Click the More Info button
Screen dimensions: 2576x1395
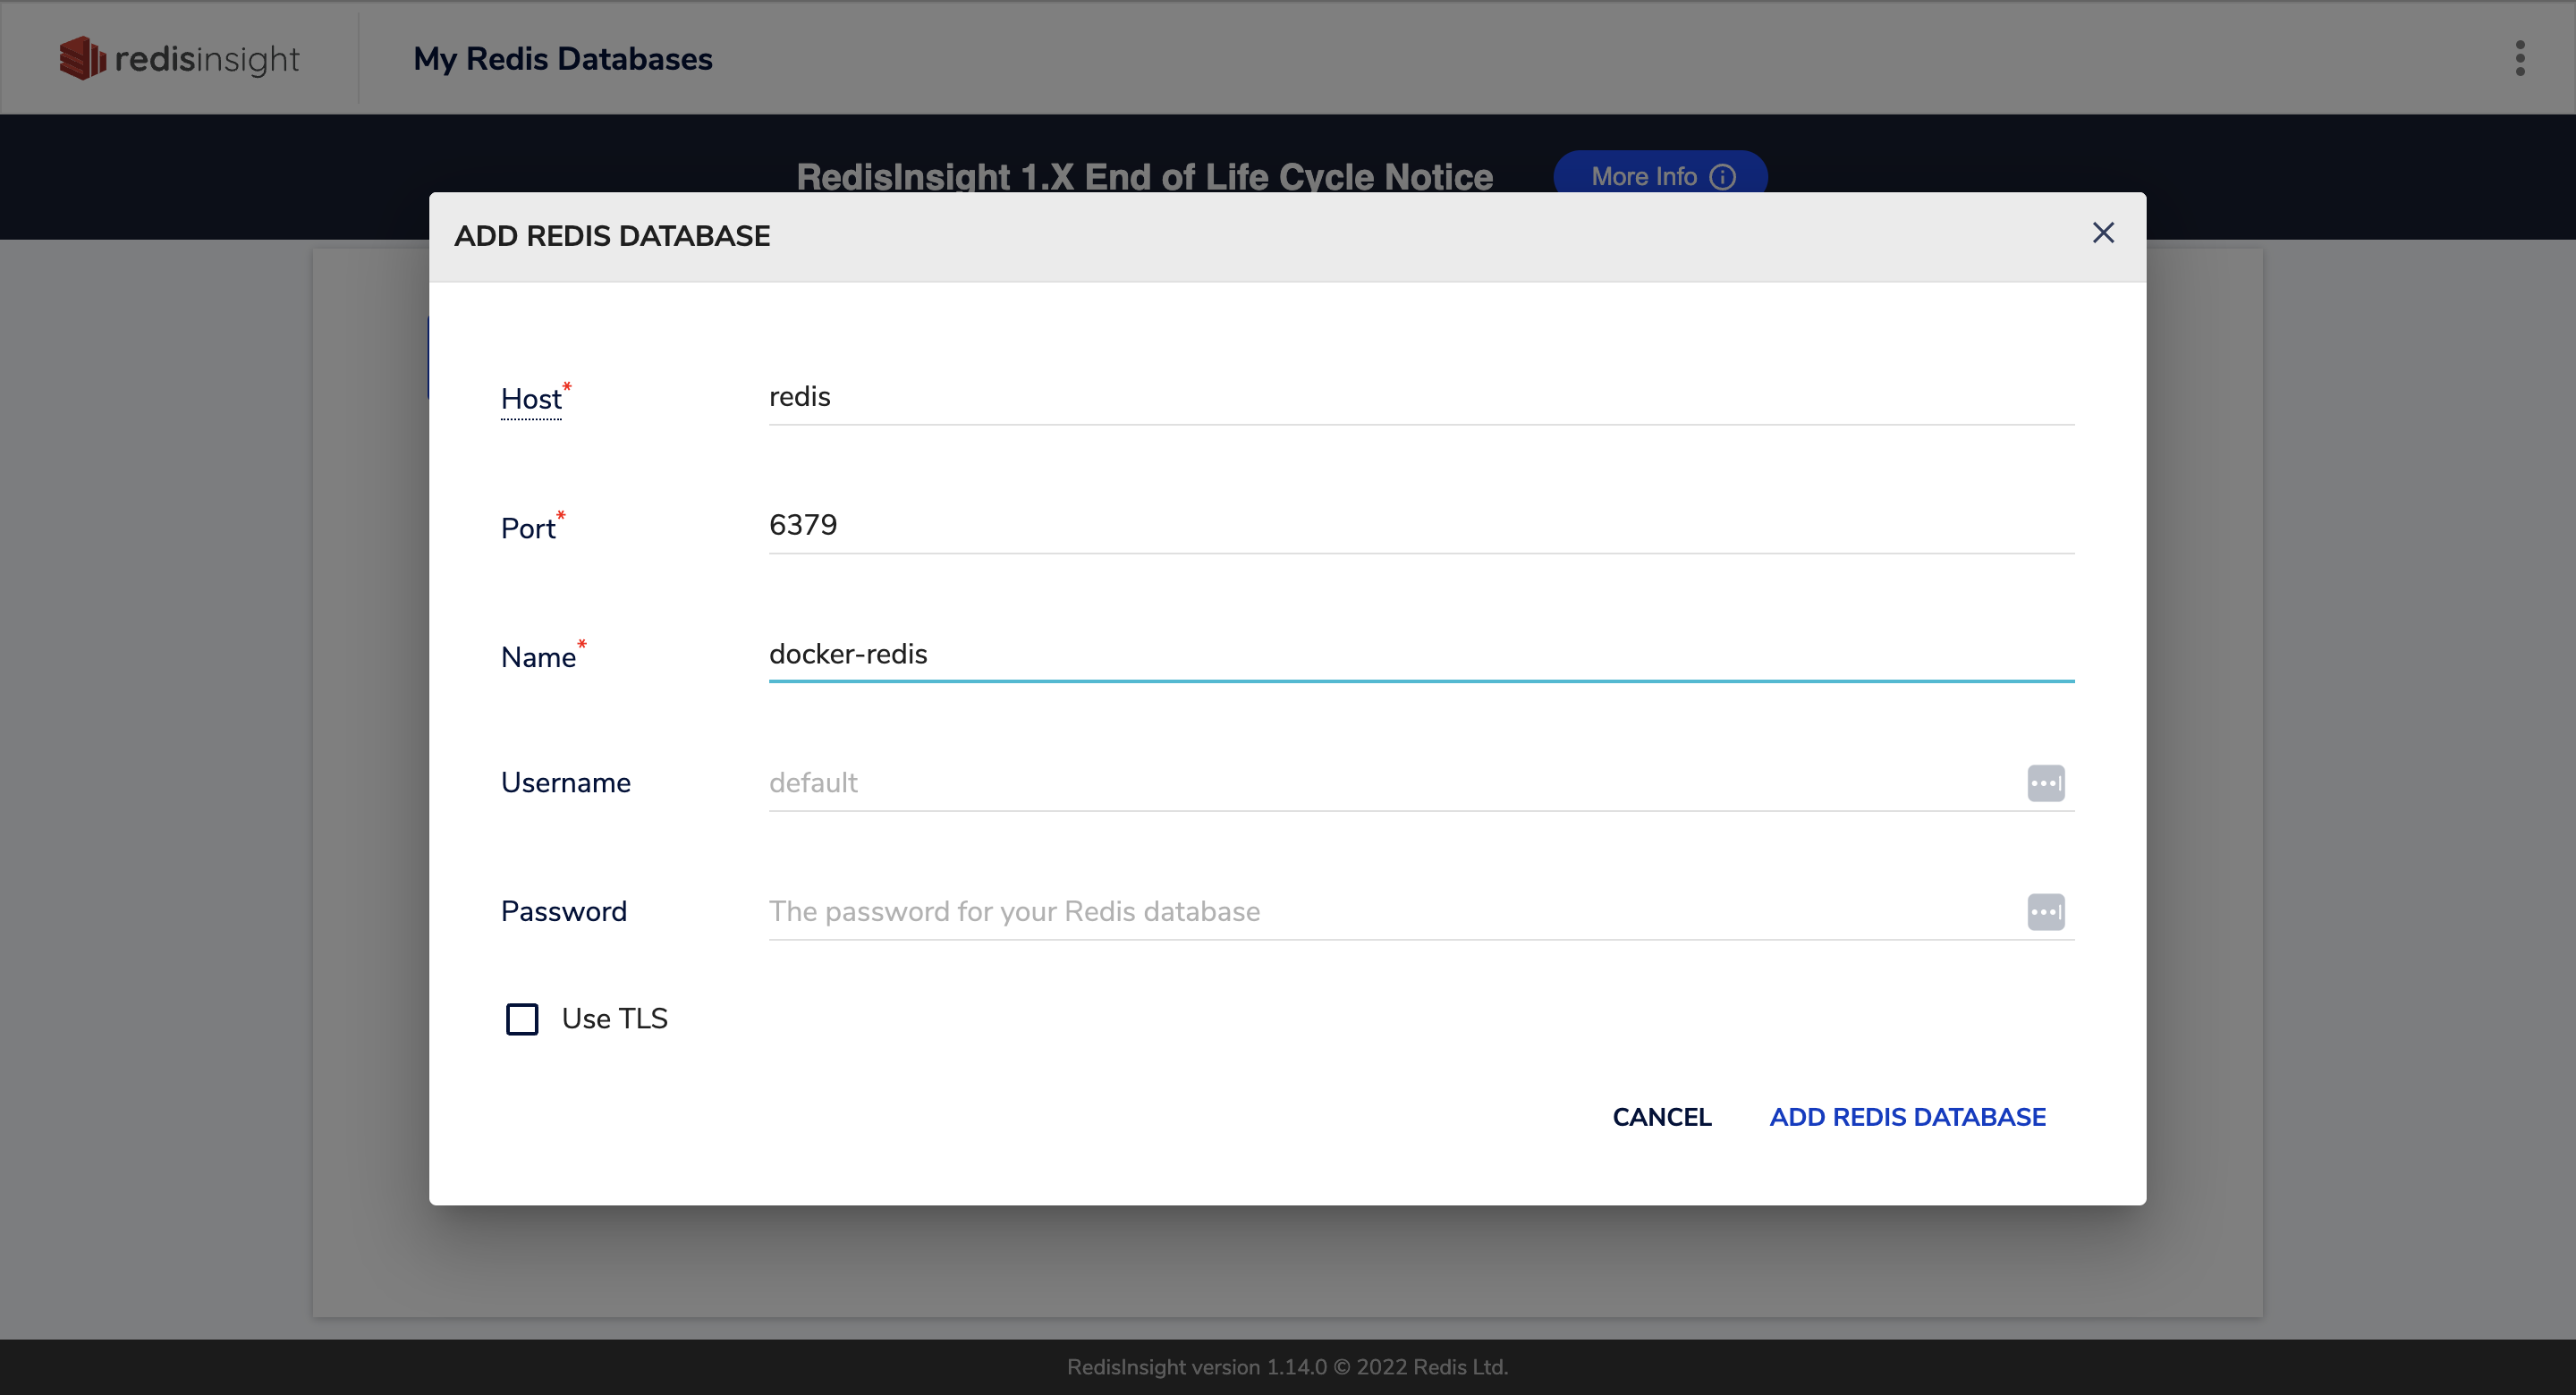point(1643,176)
